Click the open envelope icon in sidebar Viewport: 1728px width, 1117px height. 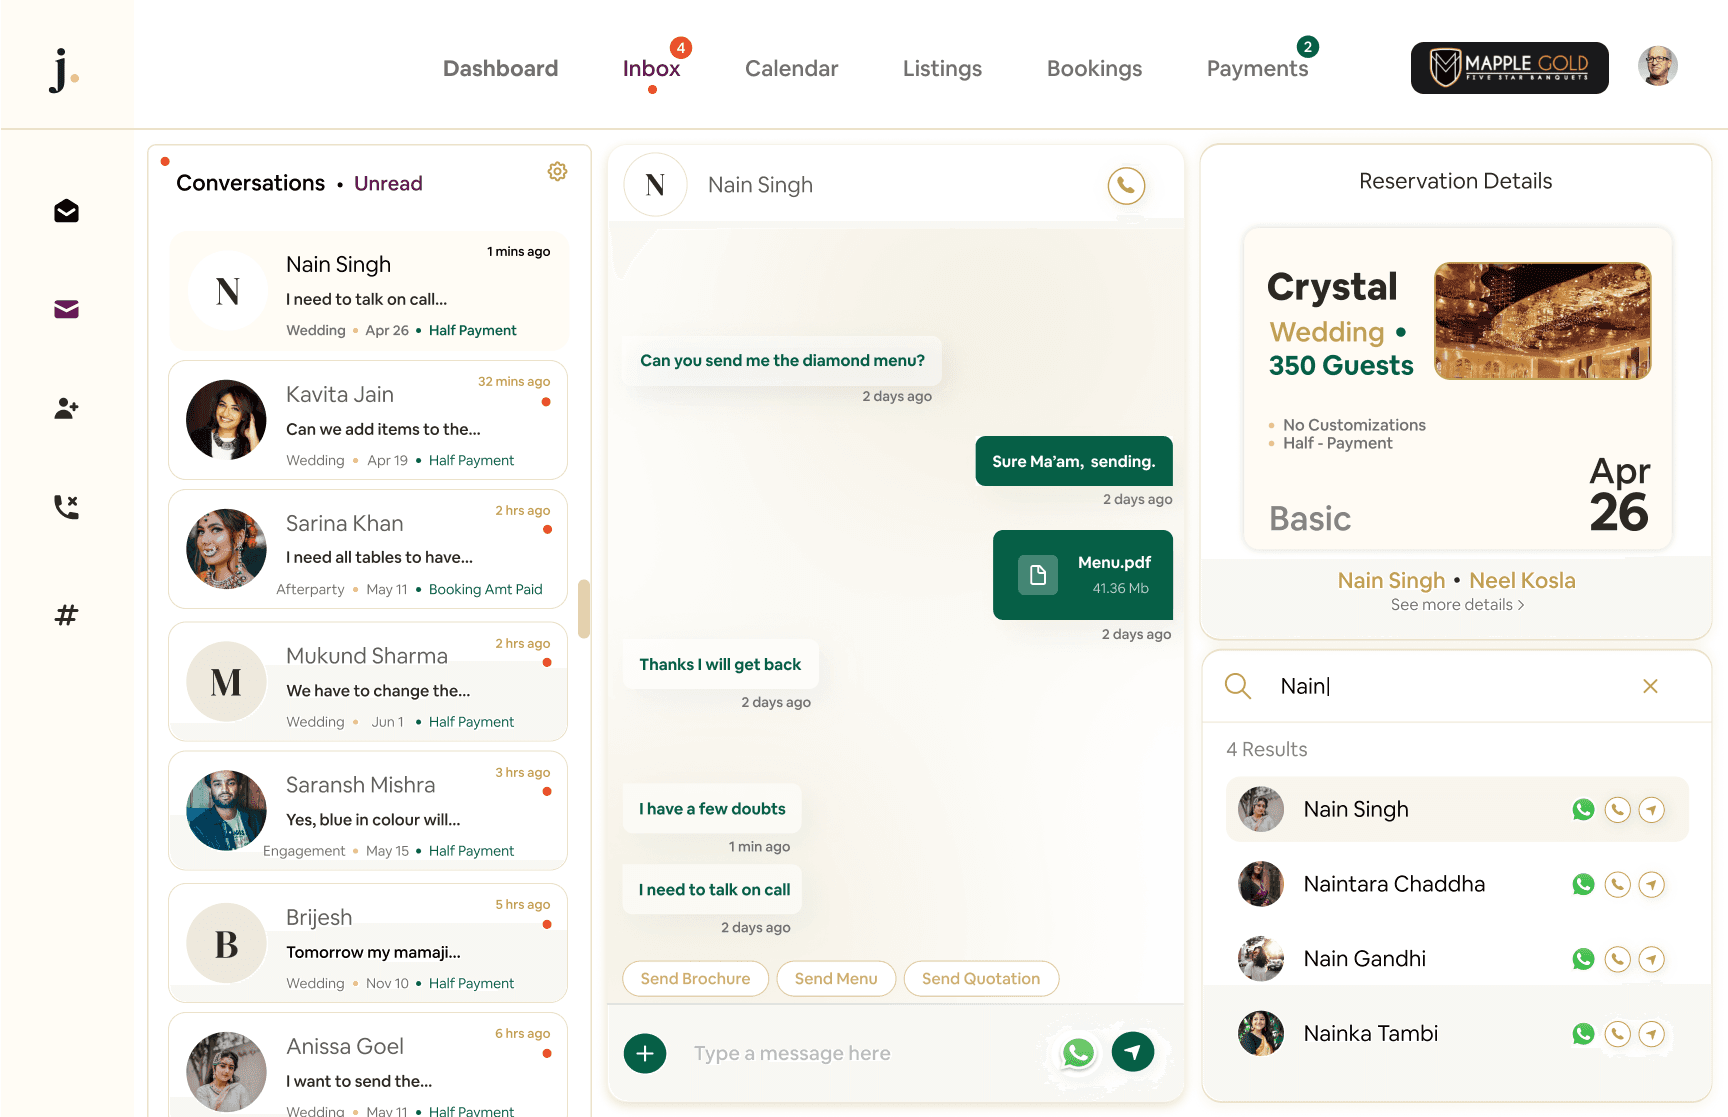66,211
